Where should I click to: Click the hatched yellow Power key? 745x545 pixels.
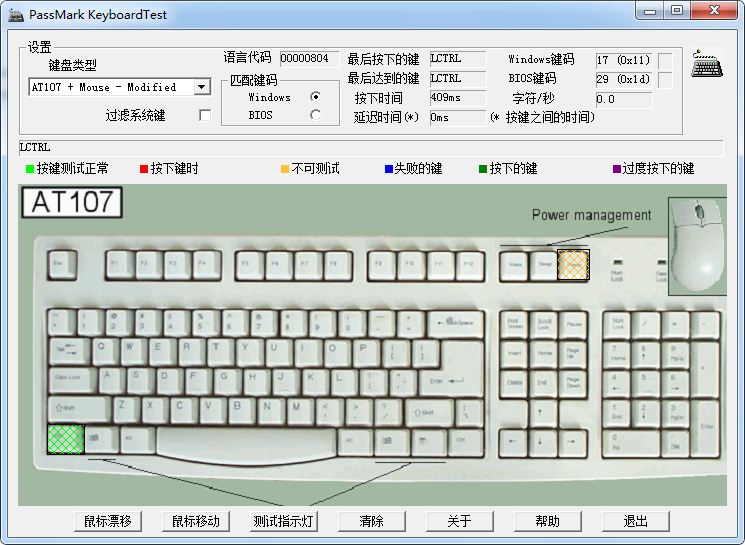573,265
